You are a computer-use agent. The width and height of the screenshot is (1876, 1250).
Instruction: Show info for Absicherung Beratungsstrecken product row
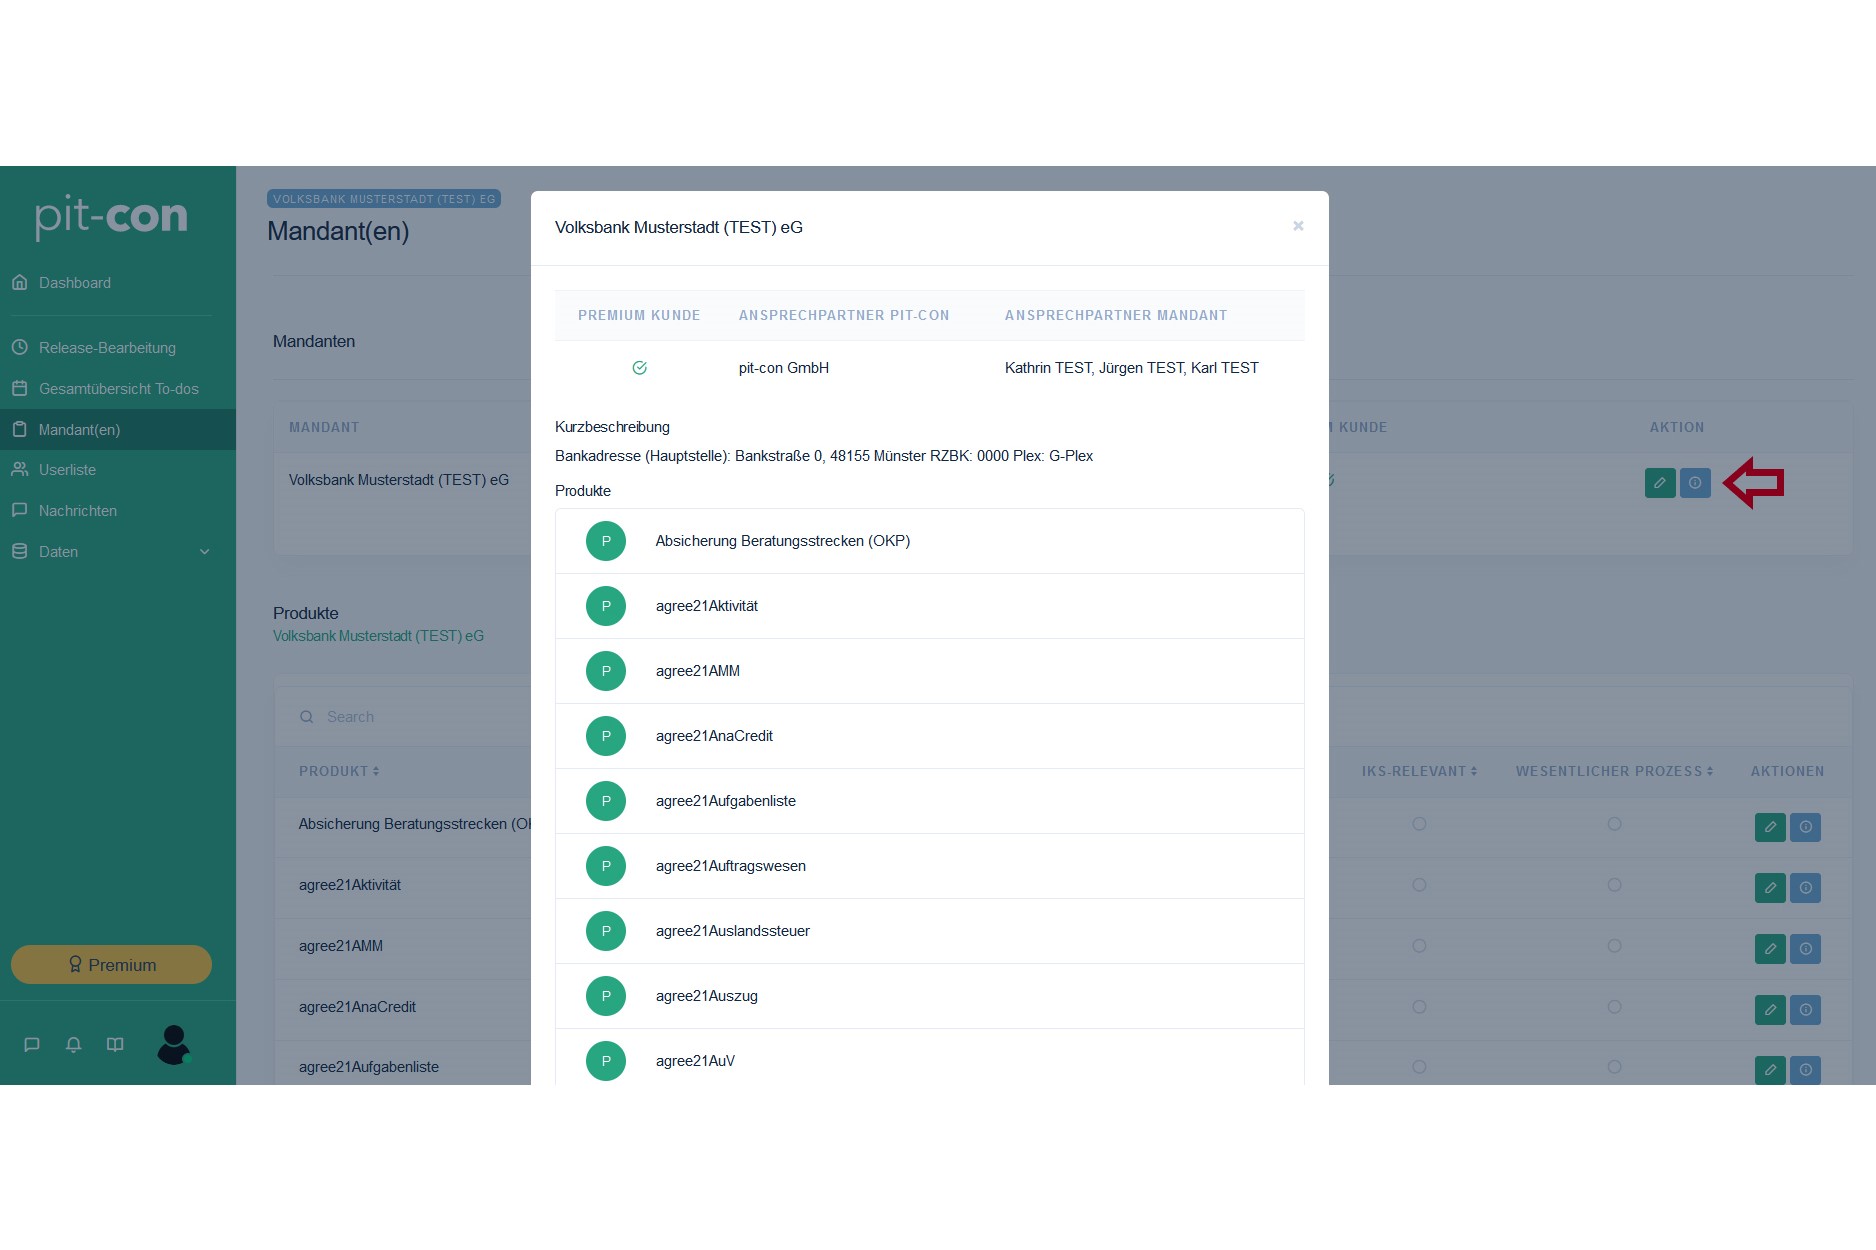coord(1805,827)
